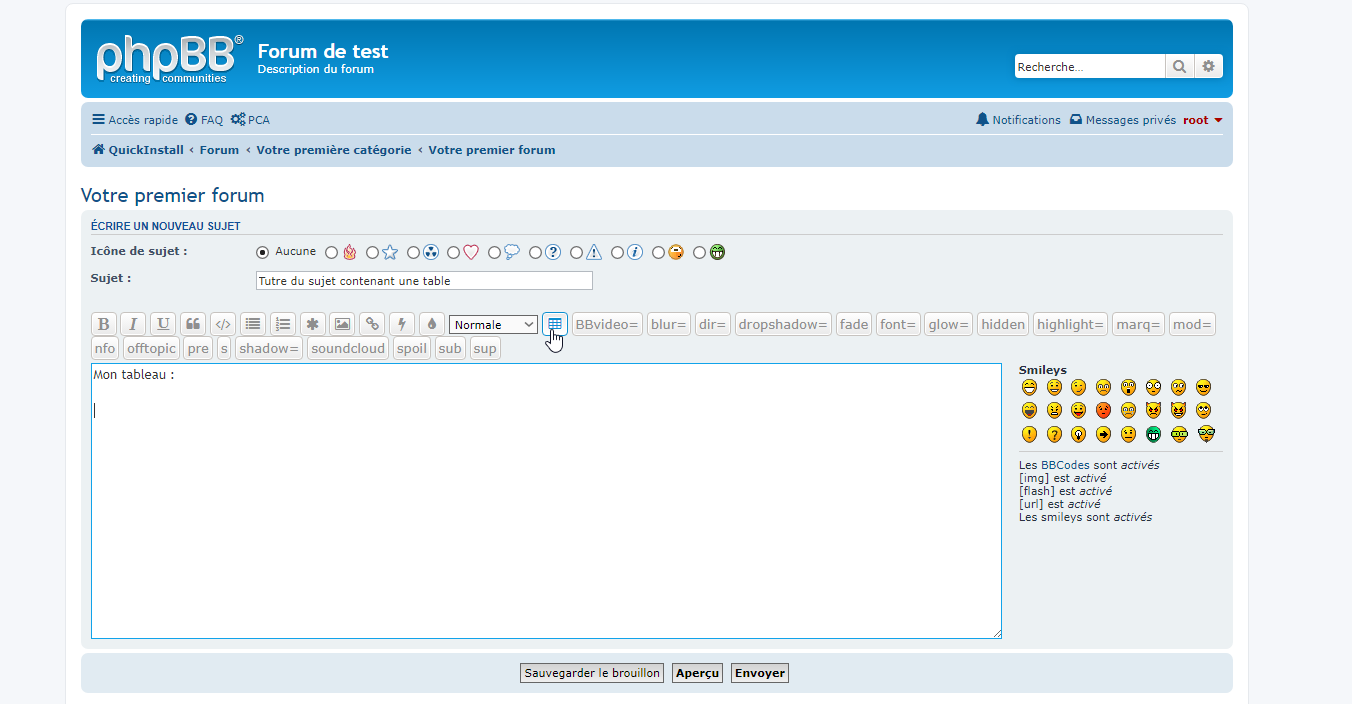The height and width of the screenshot is (704, 1352).
Task: Click into the Sujet title field
Action: (424, 281)
